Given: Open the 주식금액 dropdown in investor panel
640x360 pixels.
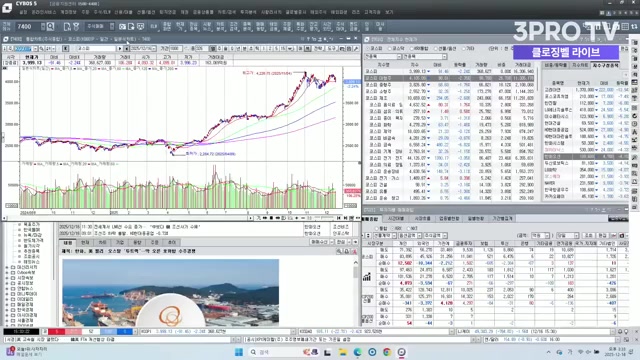Looking at the screenshot, I should click(x=435, y=236).
